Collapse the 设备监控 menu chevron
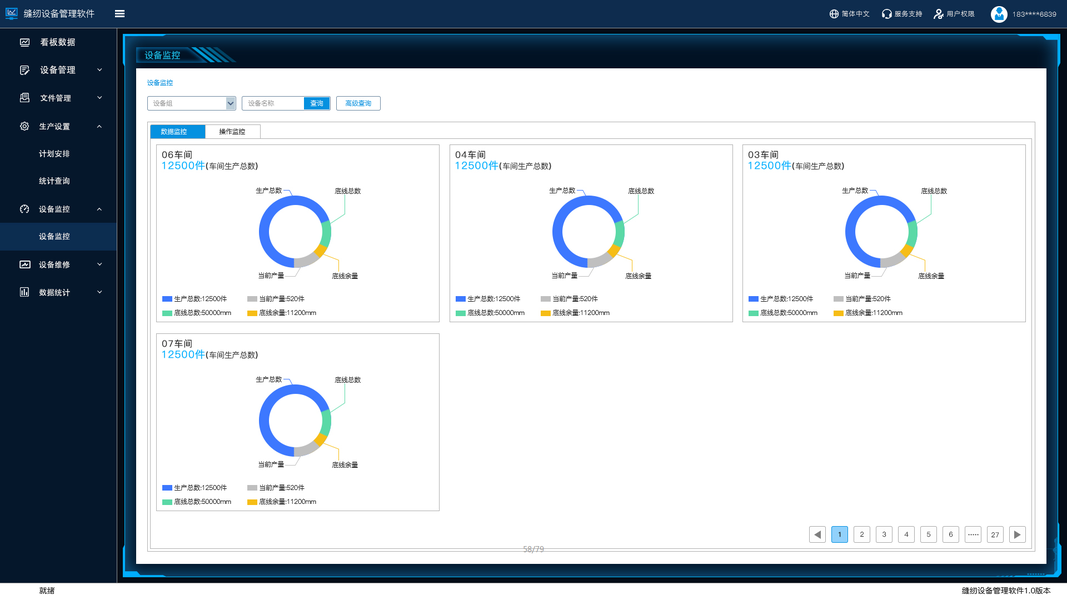Screen dimensions: 1067x600 point(99,209)
